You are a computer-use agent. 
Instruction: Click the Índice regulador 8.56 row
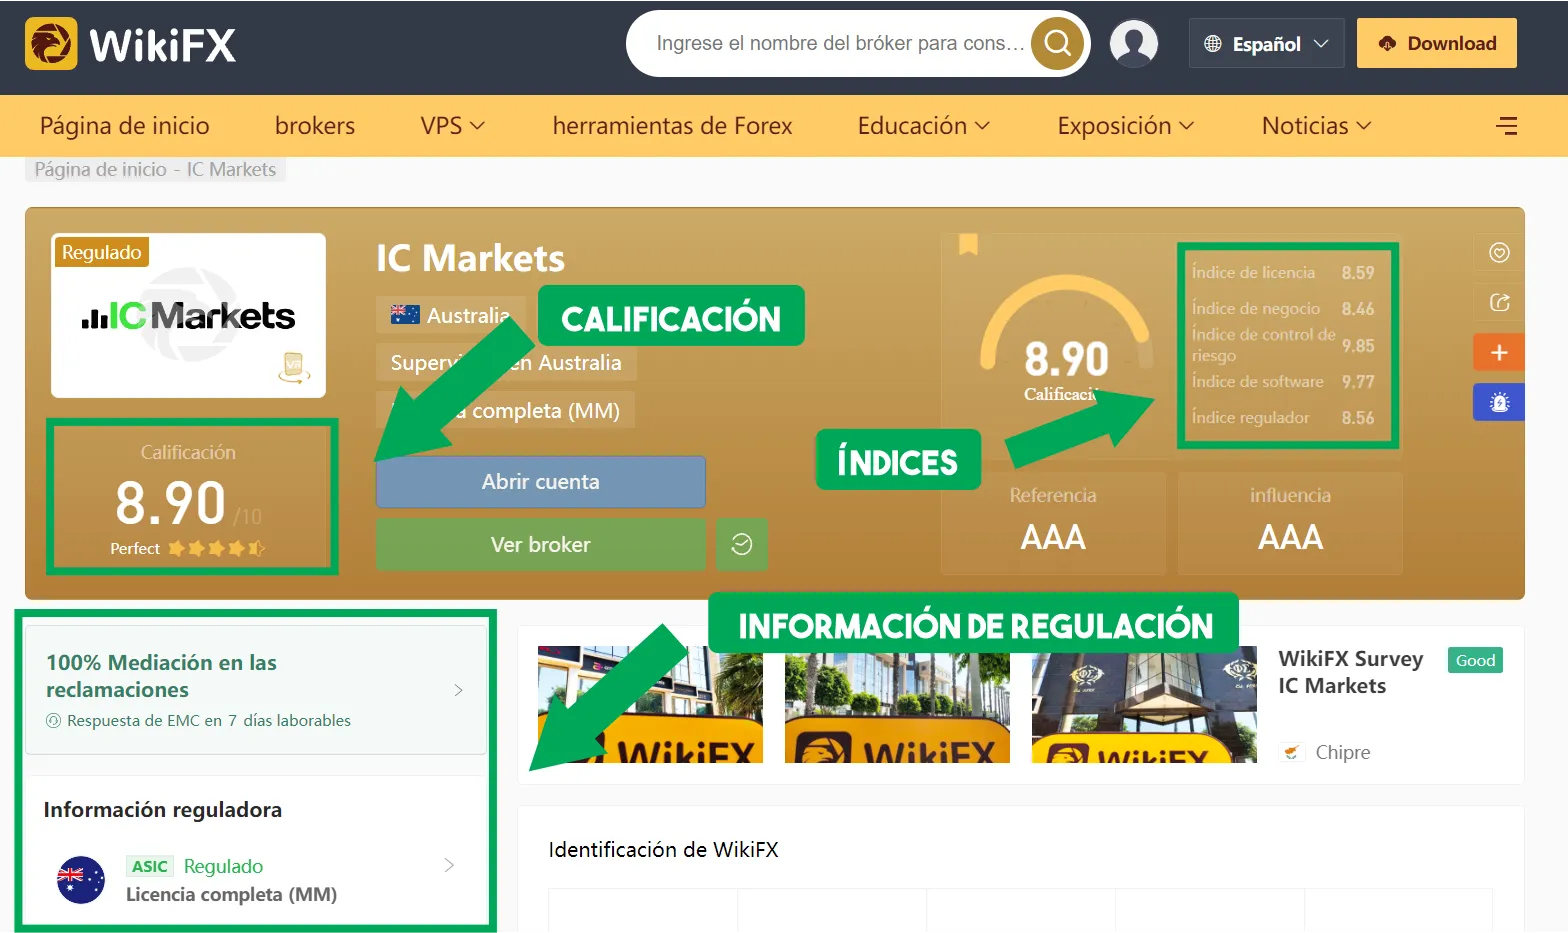click(x=1283, y=418)
